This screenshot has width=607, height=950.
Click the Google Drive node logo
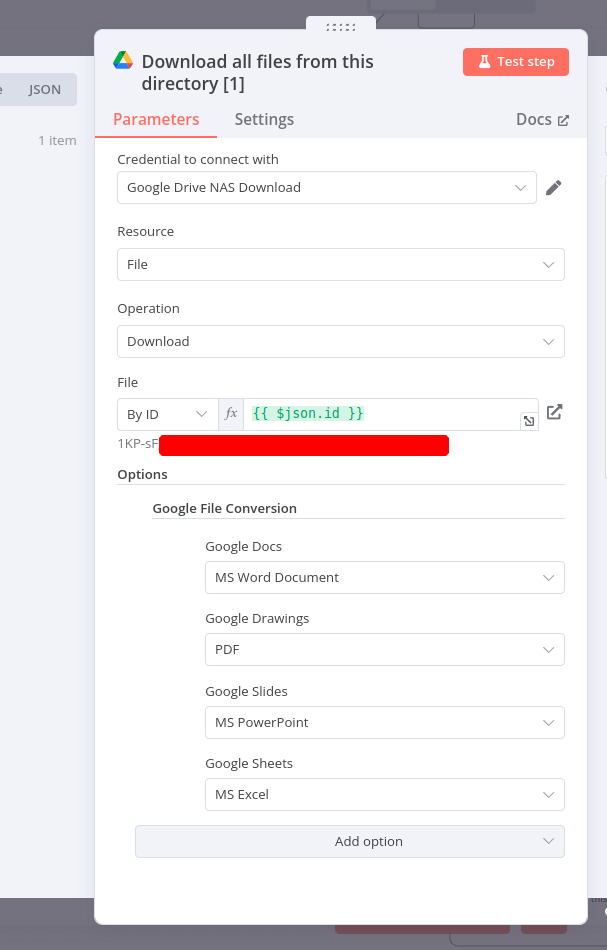click(122, 61)
